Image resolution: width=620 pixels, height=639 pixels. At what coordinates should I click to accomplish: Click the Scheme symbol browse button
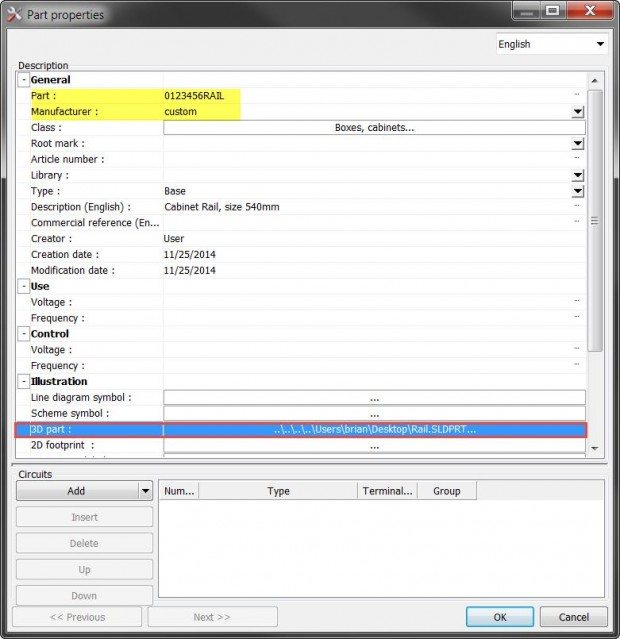click(x=374, y=414)
